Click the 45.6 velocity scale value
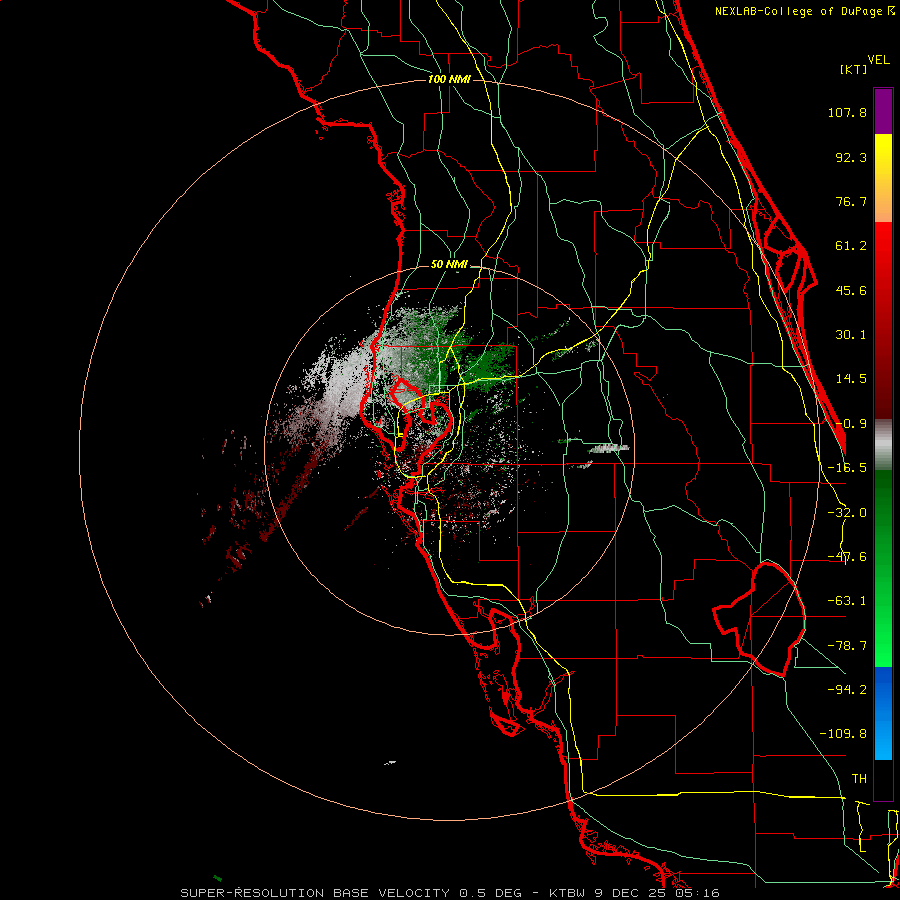 851,290
